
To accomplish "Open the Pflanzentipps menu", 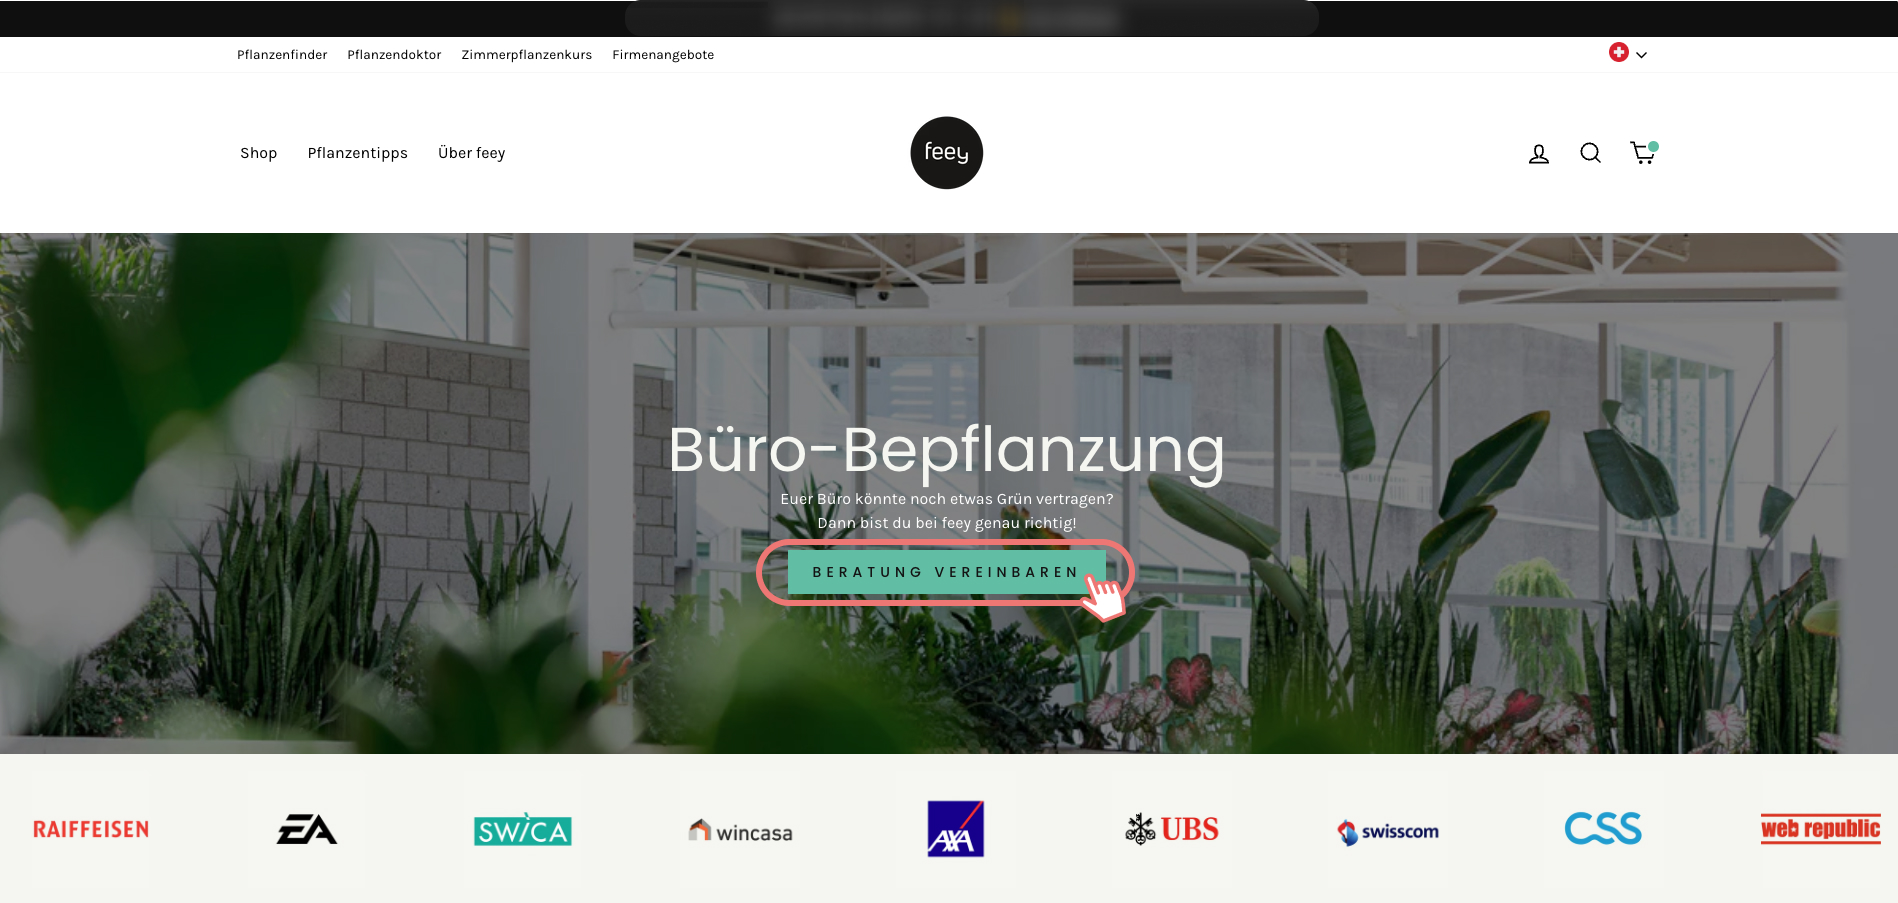I will (357, 153).
